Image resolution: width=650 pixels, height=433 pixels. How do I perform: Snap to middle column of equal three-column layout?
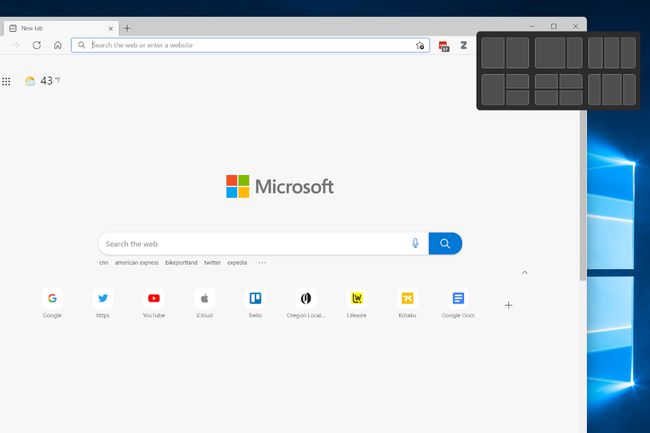pos(612,53)
